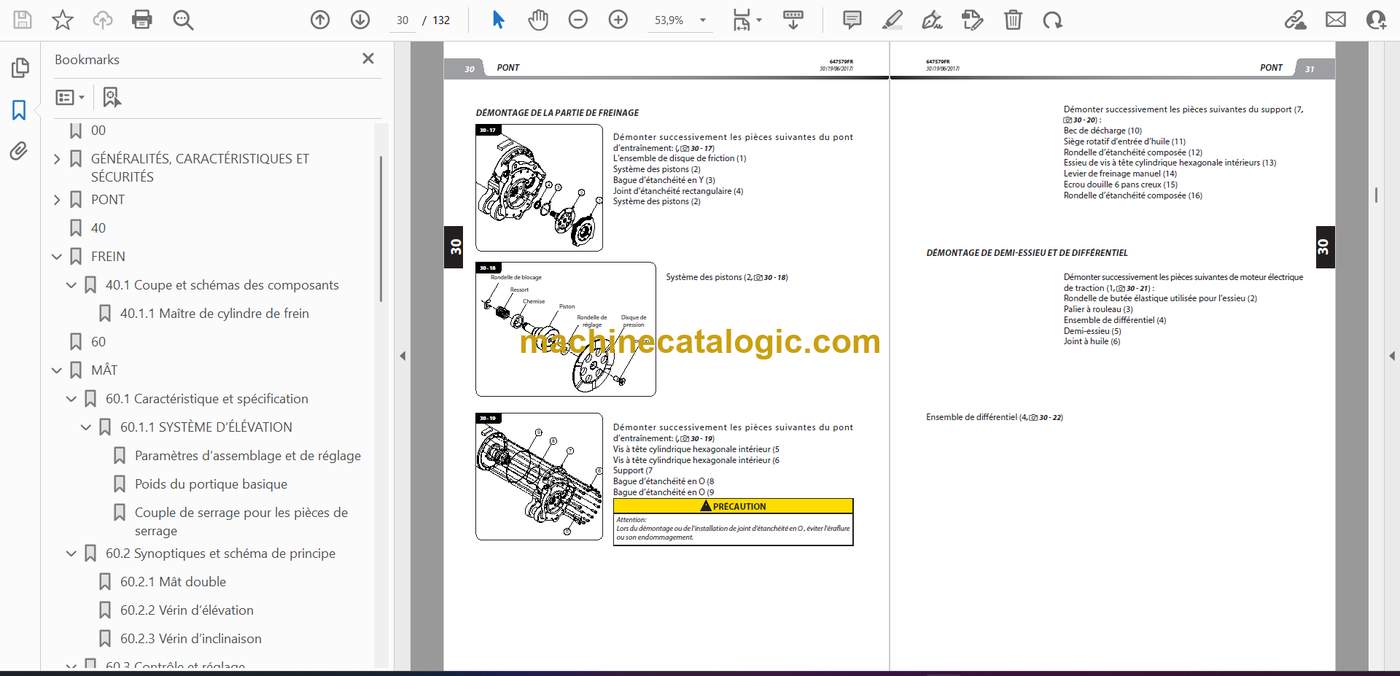Expand the PONT bookmark
The width and height of the screenshot is (1400, 676).
coord(57,200)
